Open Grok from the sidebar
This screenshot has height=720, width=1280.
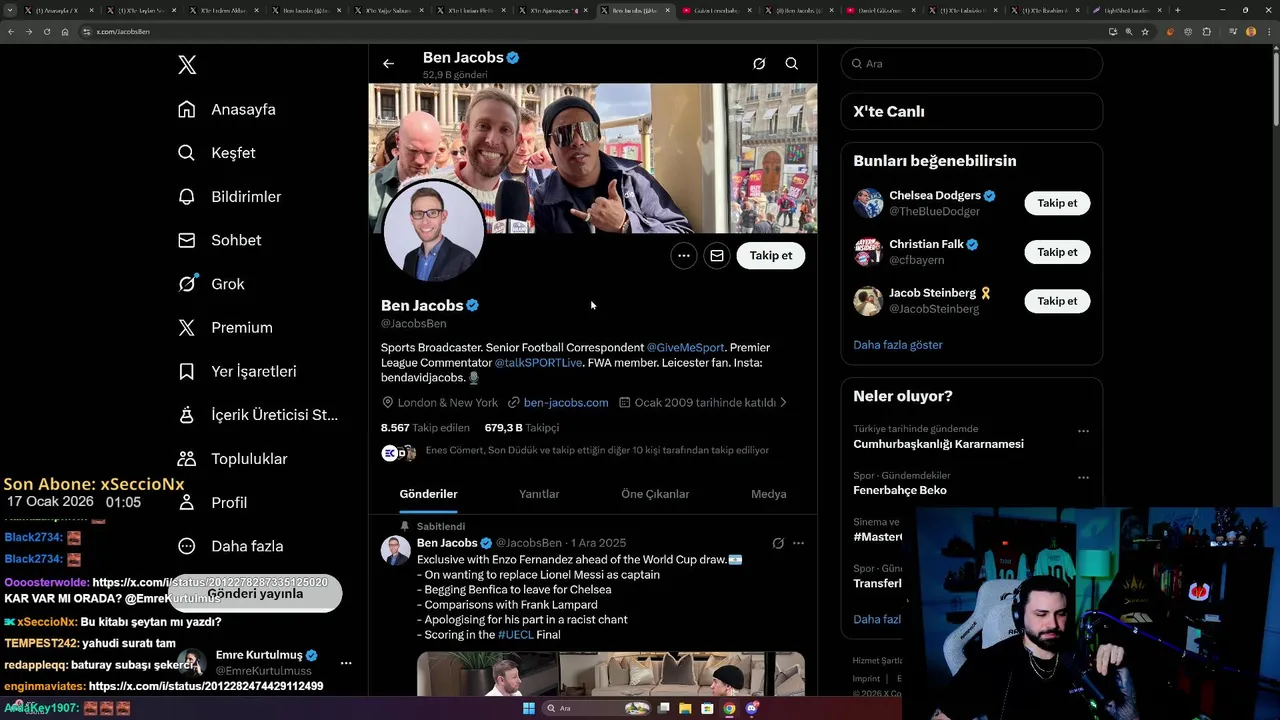[211, 284]
